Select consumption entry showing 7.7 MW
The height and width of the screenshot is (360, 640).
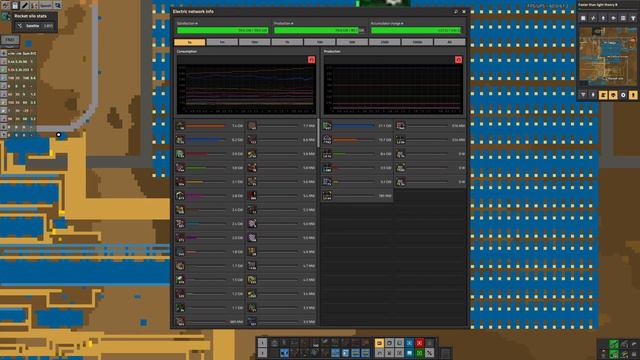pyautogui.click(x=281, y=126)
